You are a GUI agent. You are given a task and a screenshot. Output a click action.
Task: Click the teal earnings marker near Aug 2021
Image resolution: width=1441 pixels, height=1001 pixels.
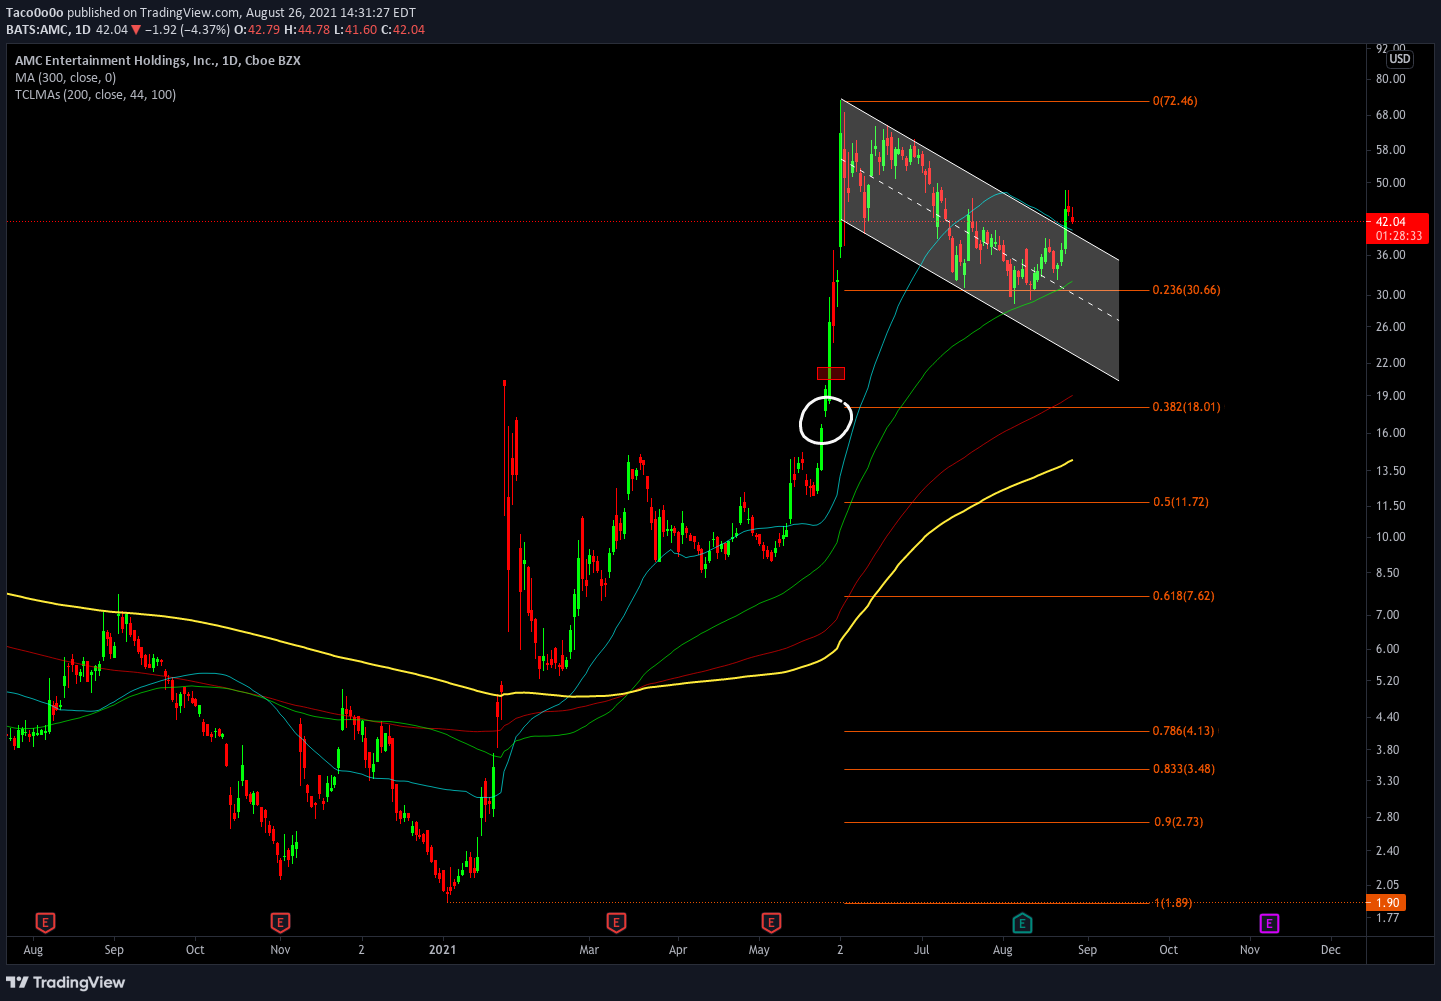coord(1022,923)
